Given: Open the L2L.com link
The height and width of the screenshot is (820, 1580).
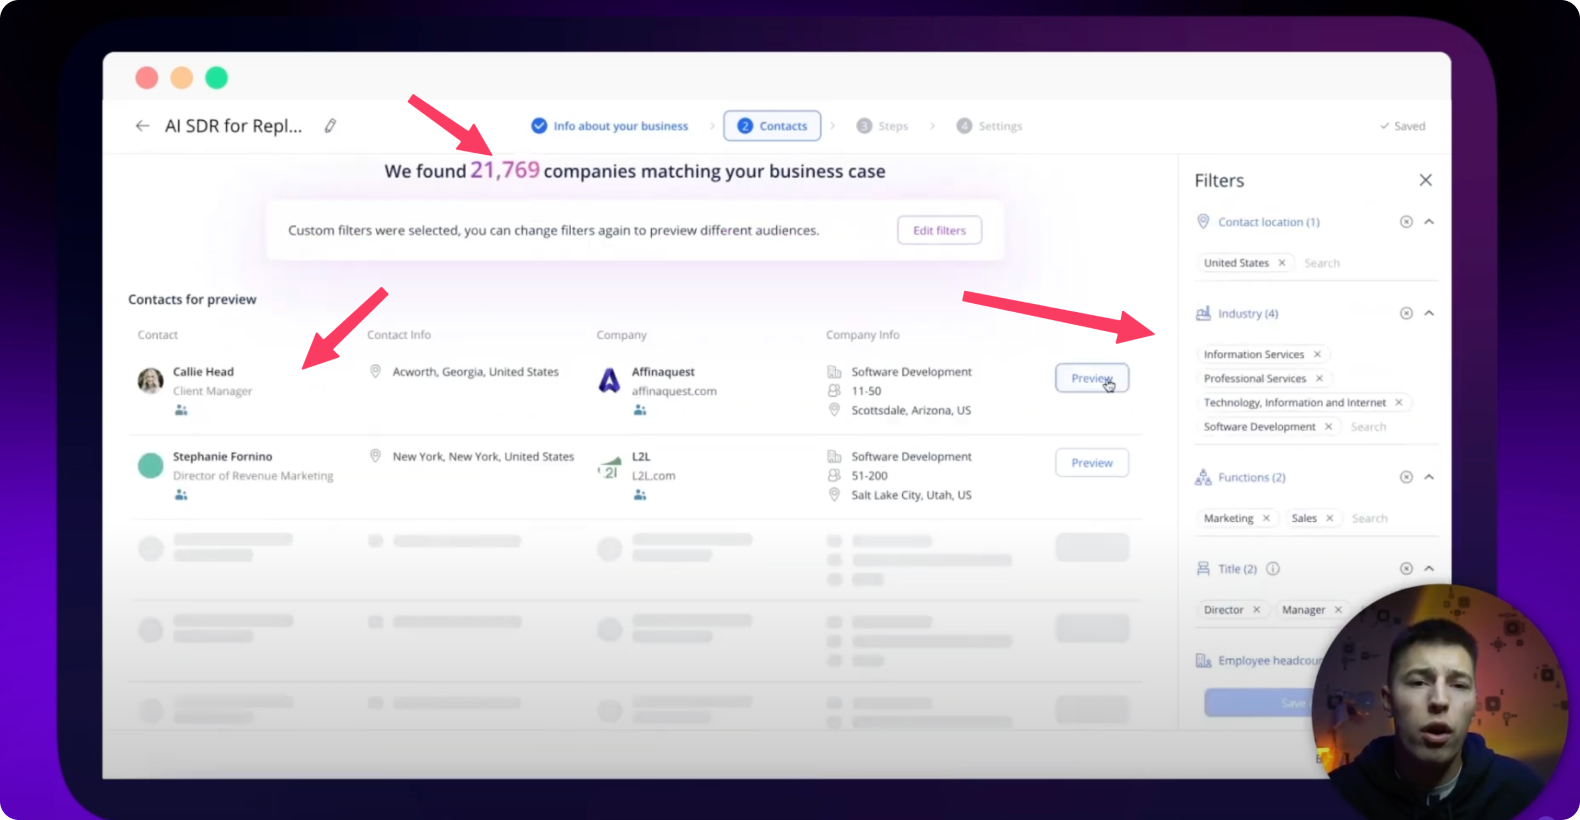Looking at the screenshot, I should (x=654, y=476).
